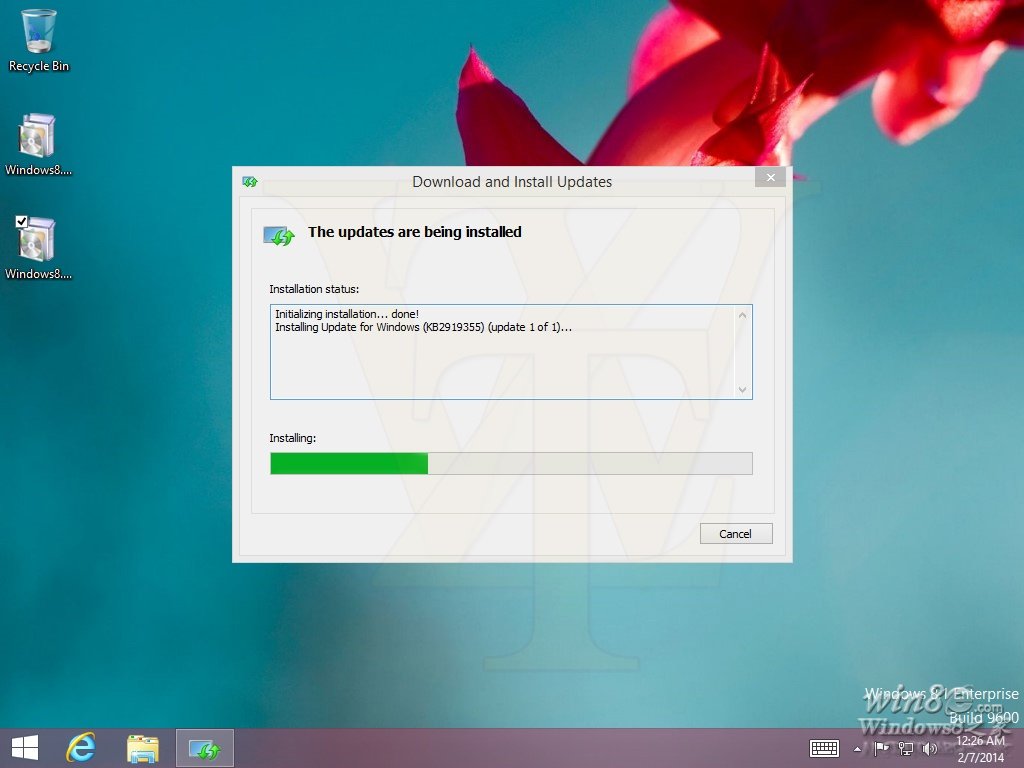Image resolution: width=1024 pixels, height=768 pixels.
Task: Click the Cancel button to stop installation
Action: [x=736, y=533]
